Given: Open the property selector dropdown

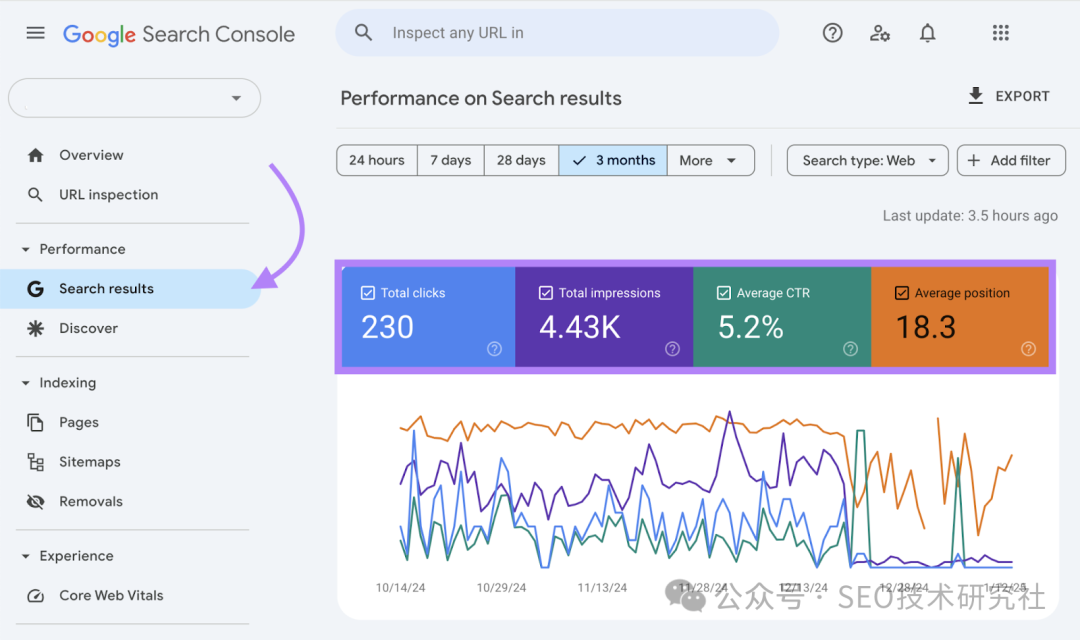Looking at the screenshot, I should (x=134, y=98).
